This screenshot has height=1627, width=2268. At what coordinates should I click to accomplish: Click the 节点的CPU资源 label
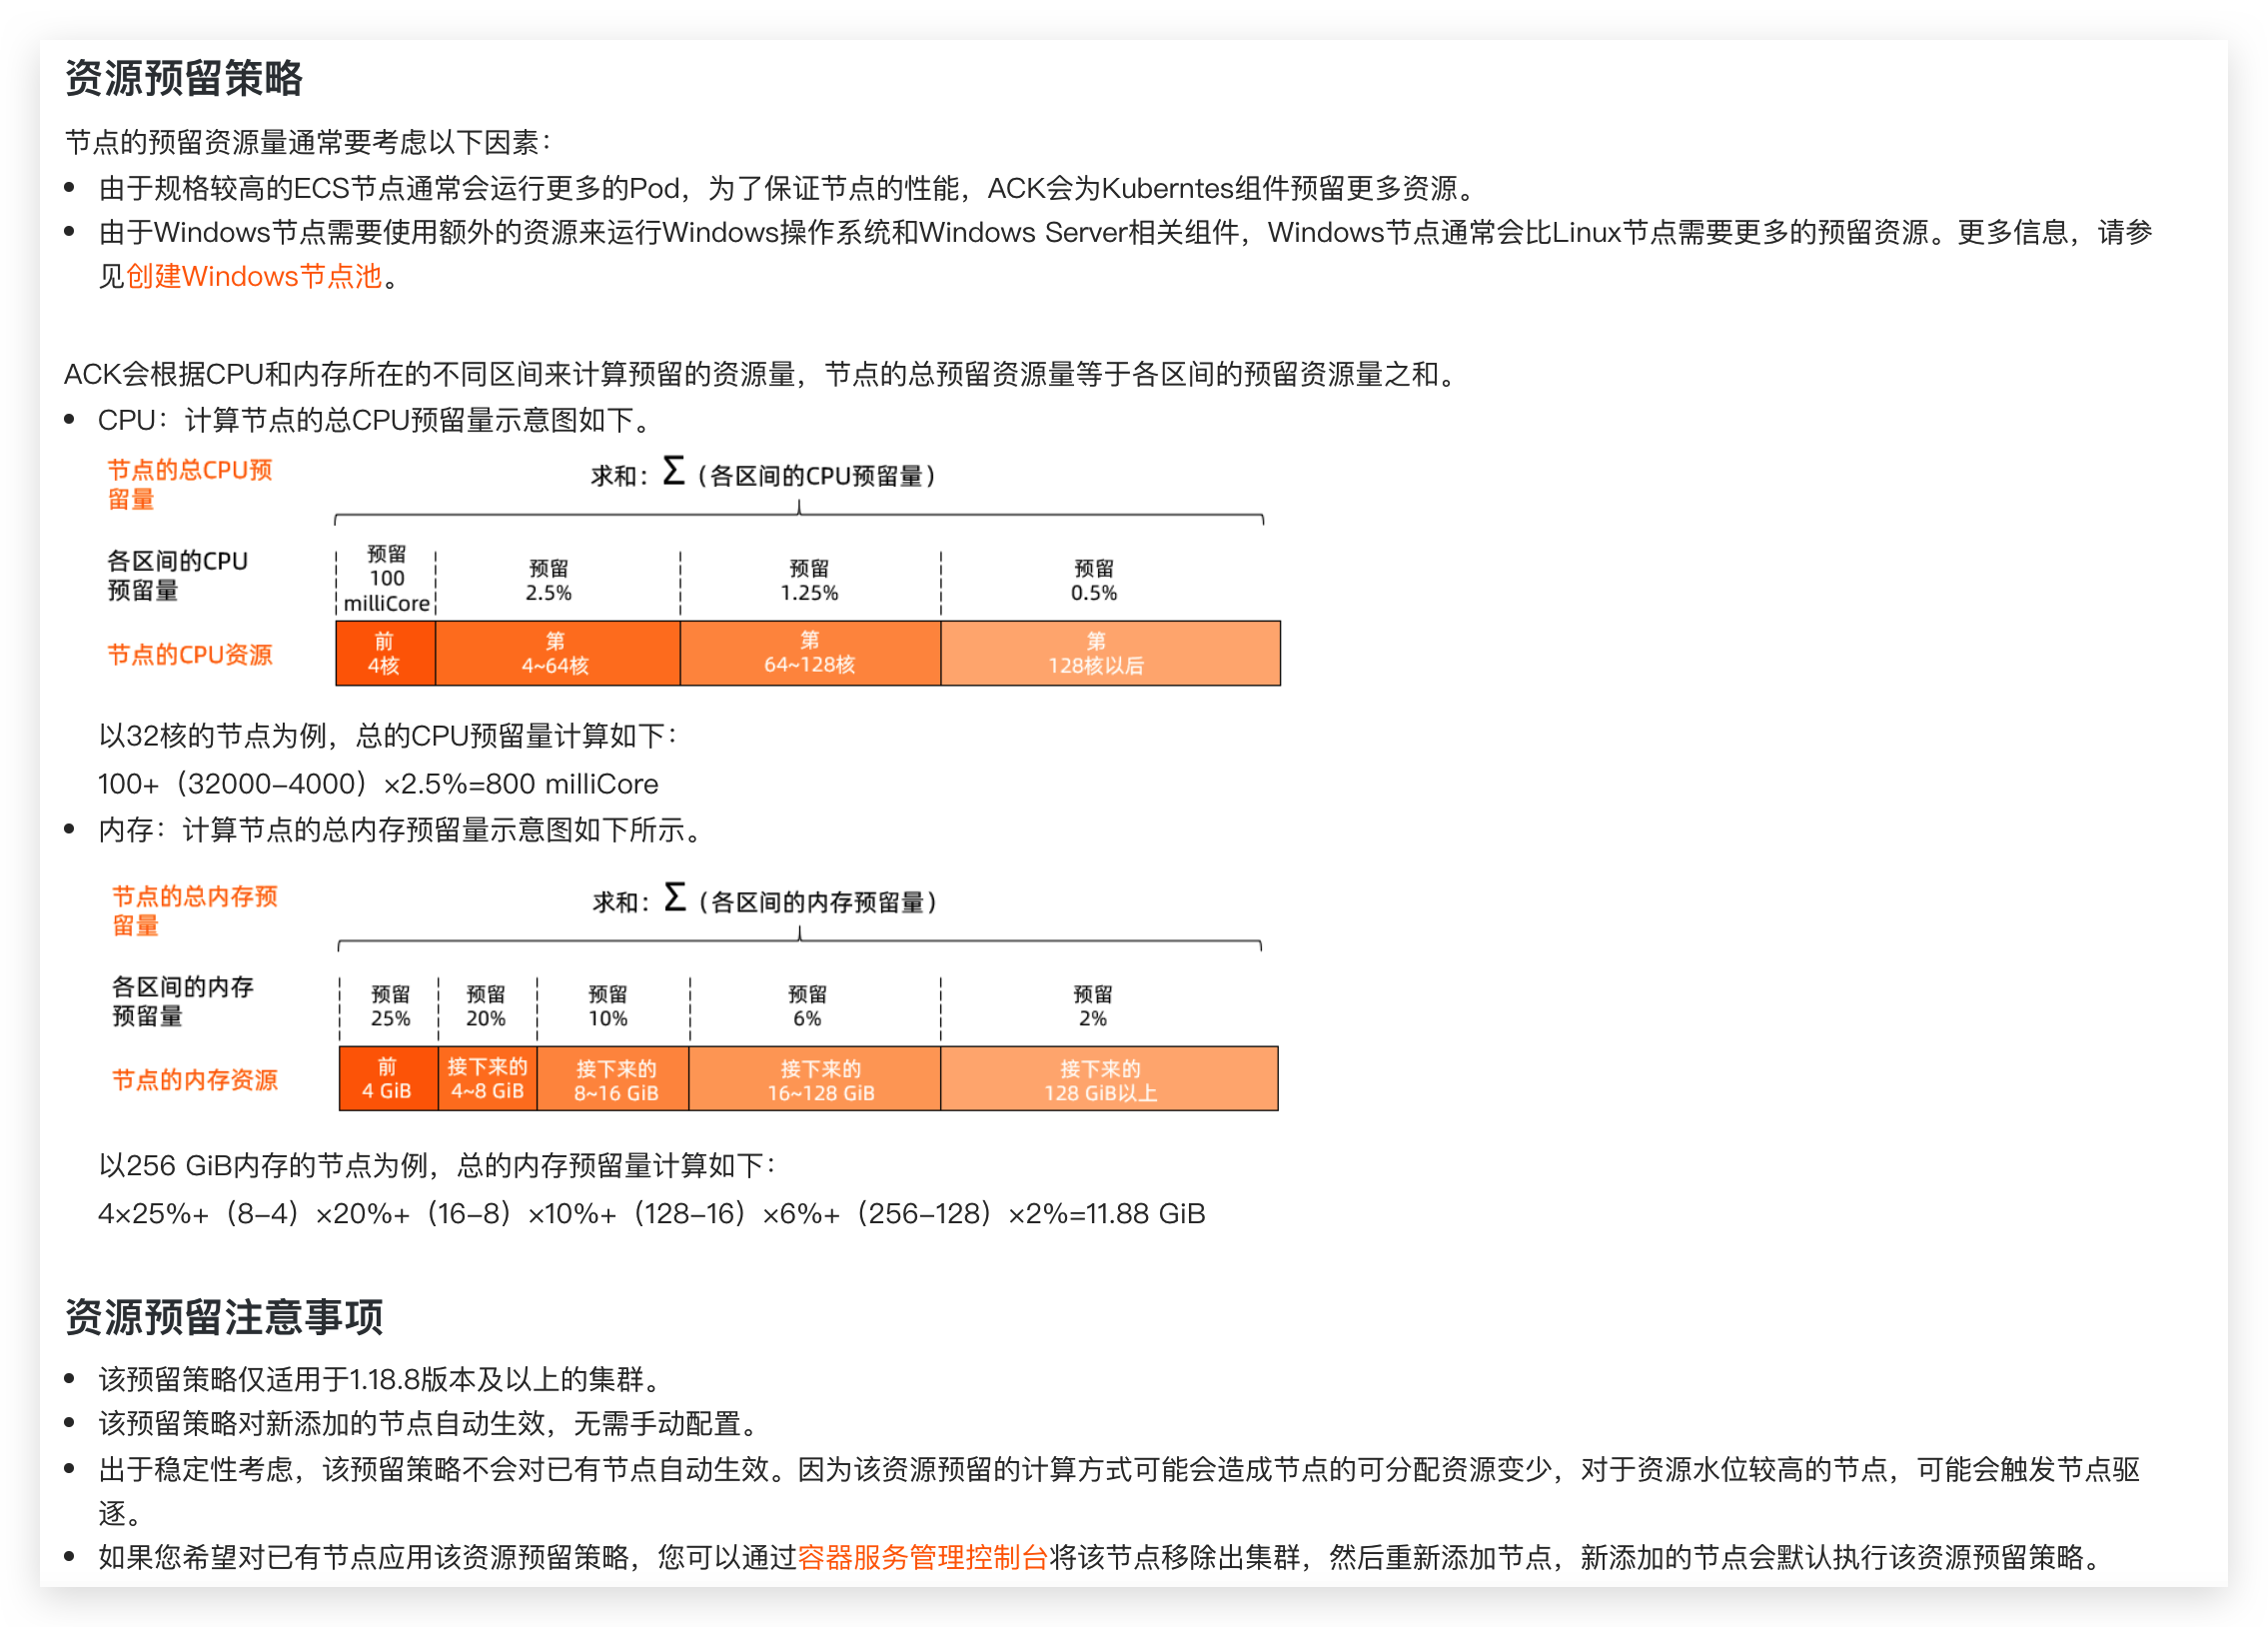[x=190, y=654]
